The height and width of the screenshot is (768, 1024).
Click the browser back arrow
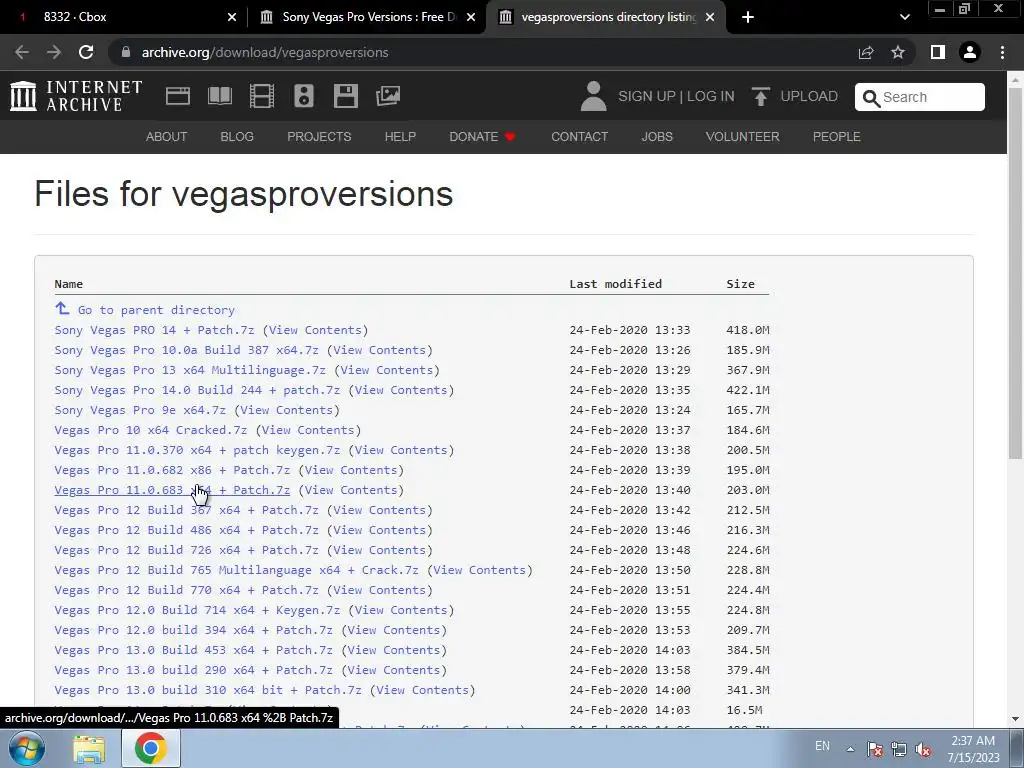[22, 52]
